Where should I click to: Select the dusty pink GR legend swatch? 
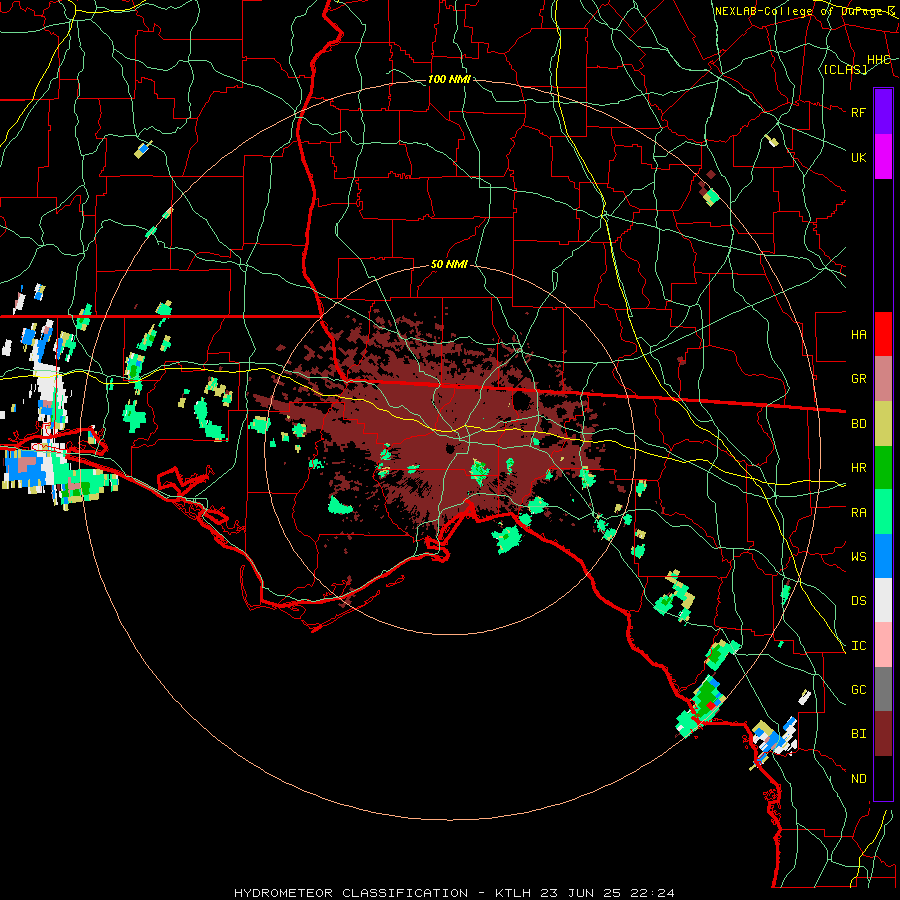point(883,379)
